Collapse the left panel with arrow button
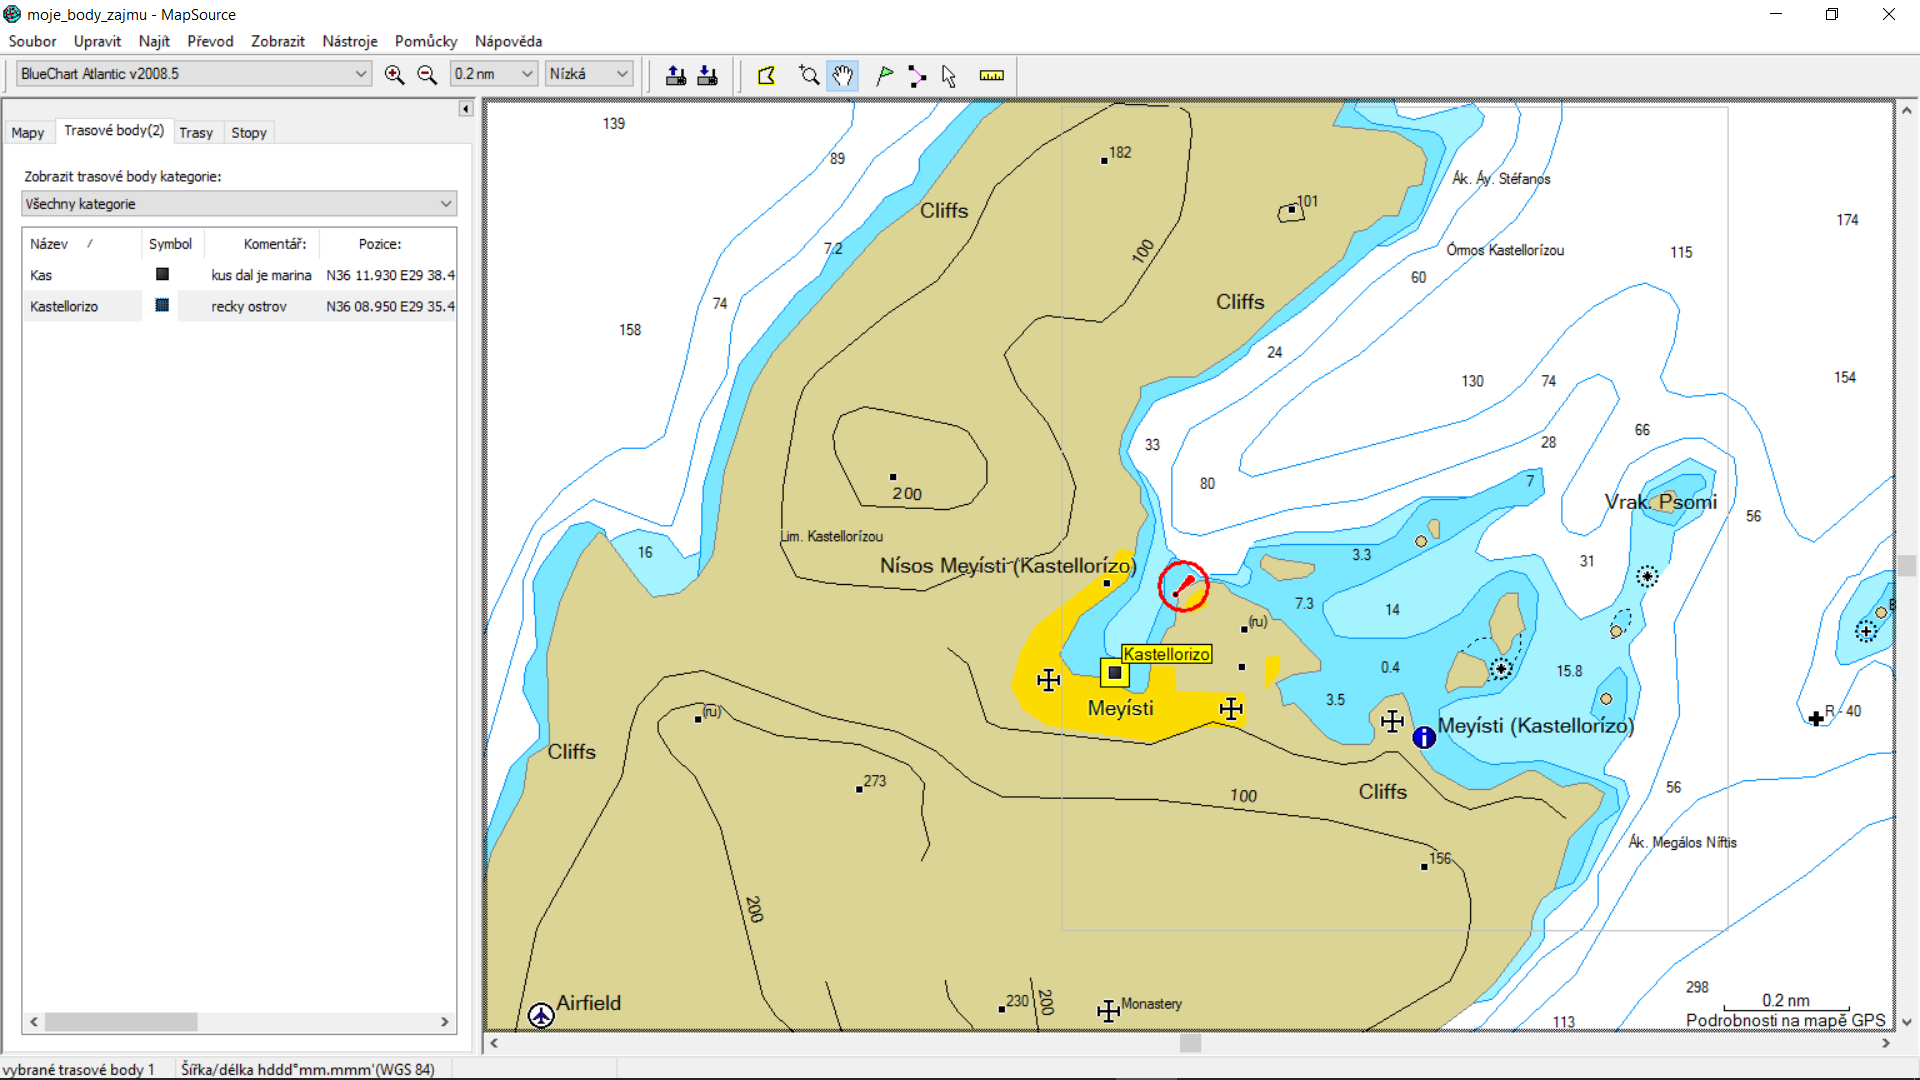The height and width of the screenshot is (1080, 1920). pyautogui.click(x=466, y=108)
